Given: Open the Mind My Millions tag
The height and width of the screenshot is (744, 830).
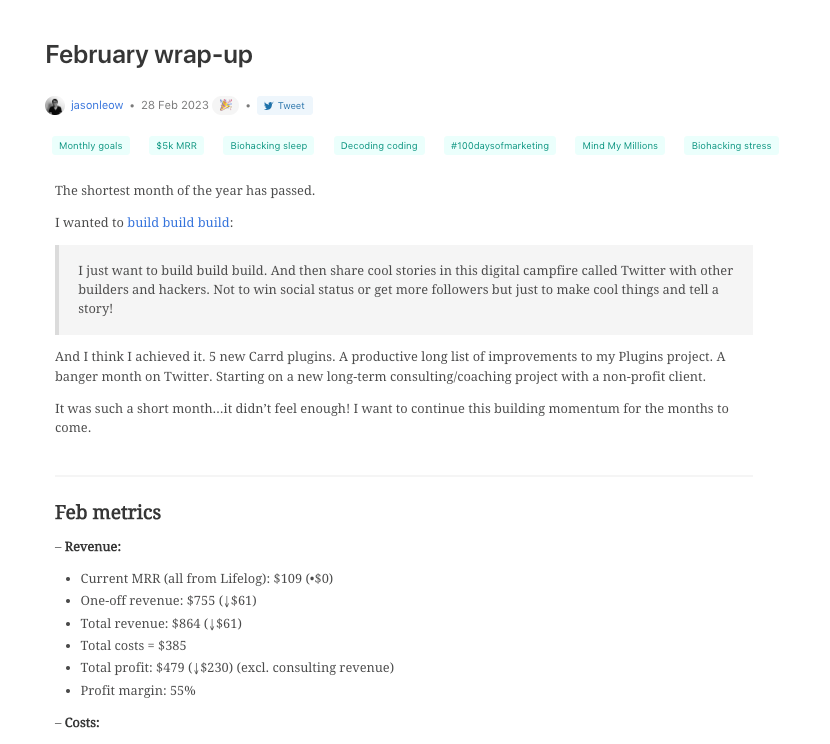Looking at the screenshot, I should [620, 146].
